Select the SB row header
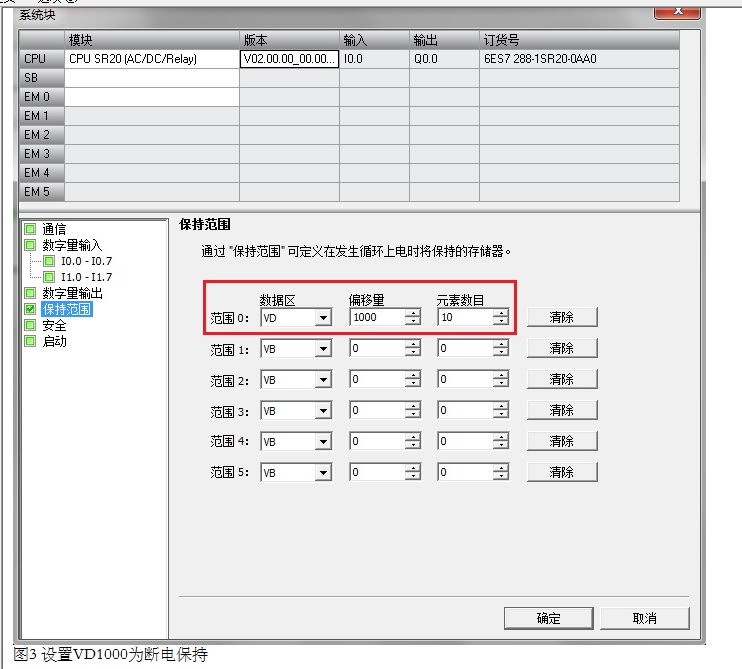Viewport: 742px width, 669px height. click(x=42, y=78)
